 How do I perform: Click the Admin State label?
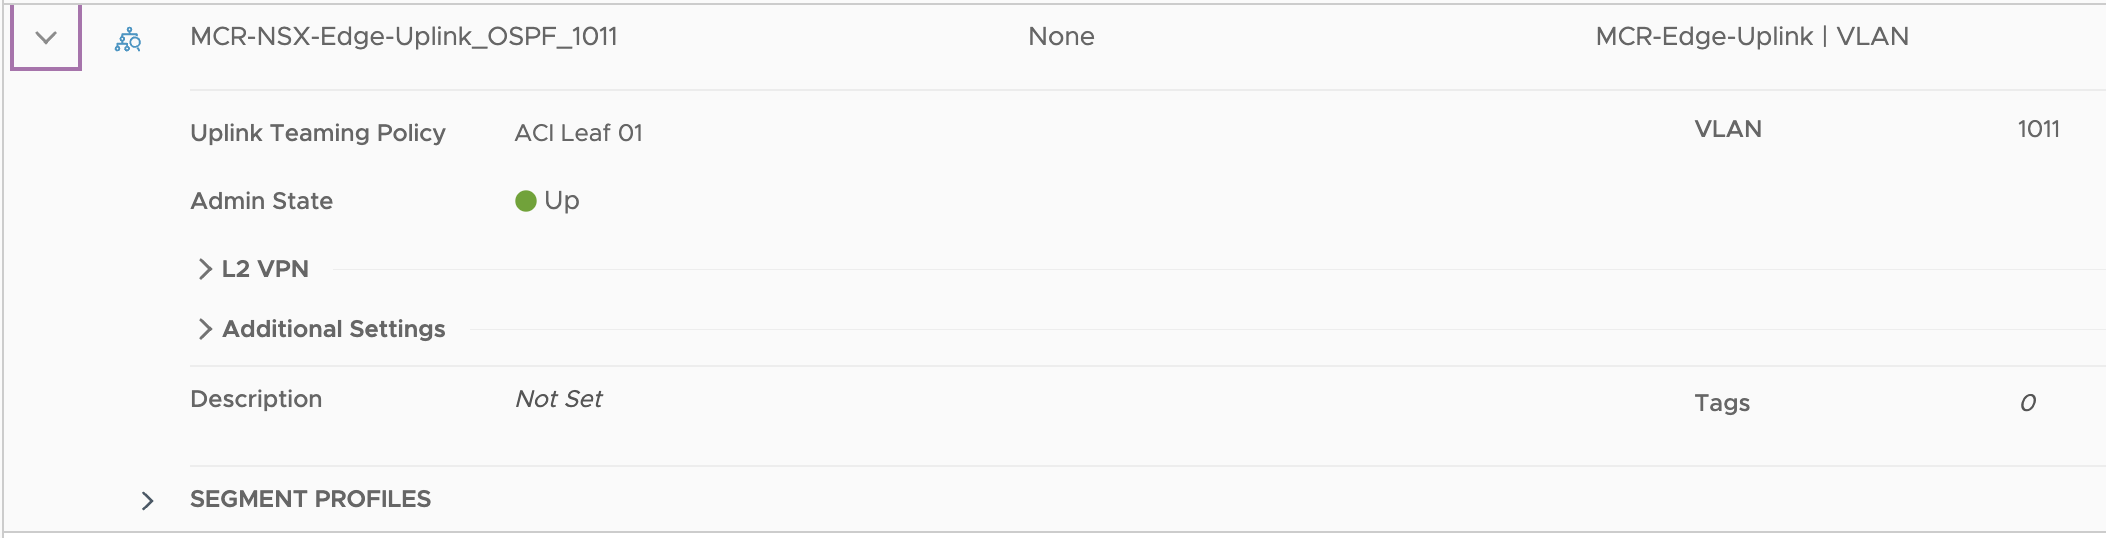(x=262, y=201)
